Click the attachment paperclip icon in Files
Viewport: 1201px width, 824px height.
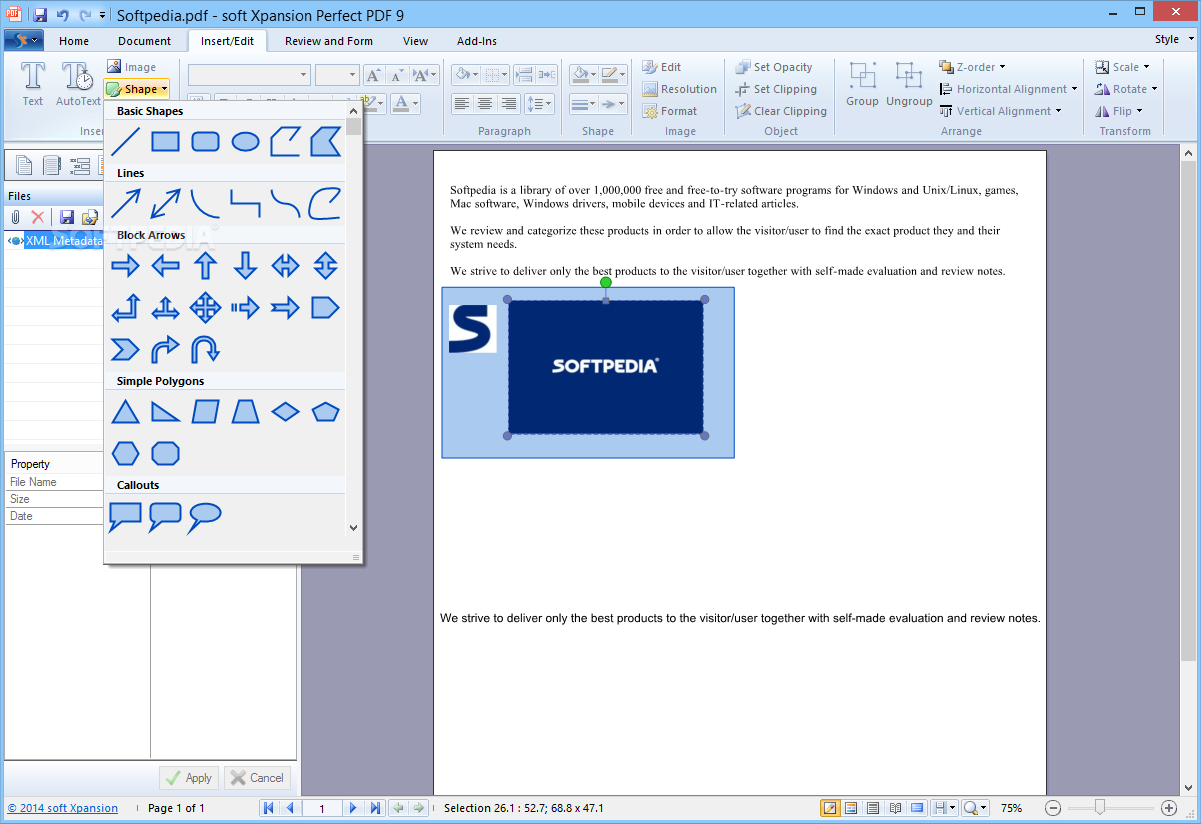tap(16, 217)
